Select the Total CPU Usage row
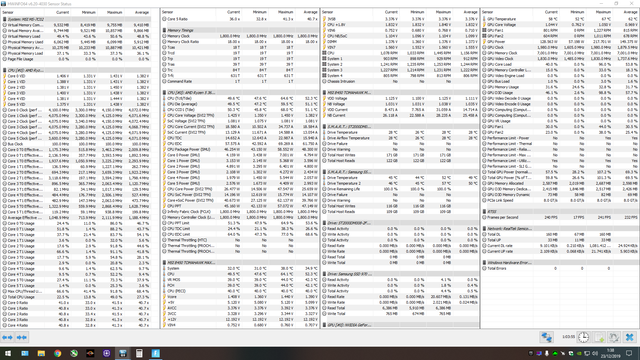This screenshot has width=640, height=360. (x=76, y=297)
